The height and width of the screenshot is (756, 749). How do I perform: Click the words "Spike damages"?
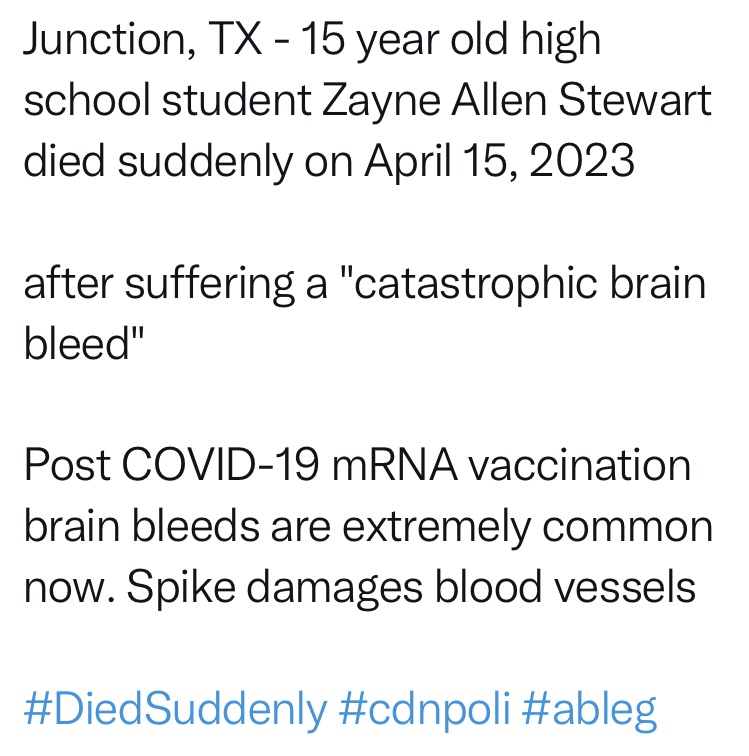coord(274,587)
